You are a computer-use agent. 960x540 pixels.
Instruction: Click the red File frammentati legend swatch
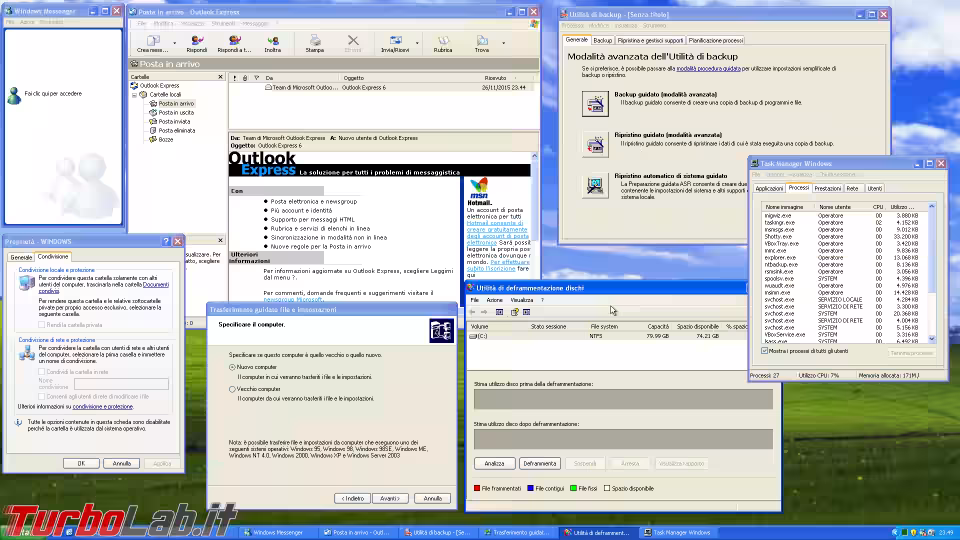tap(477, 488)
